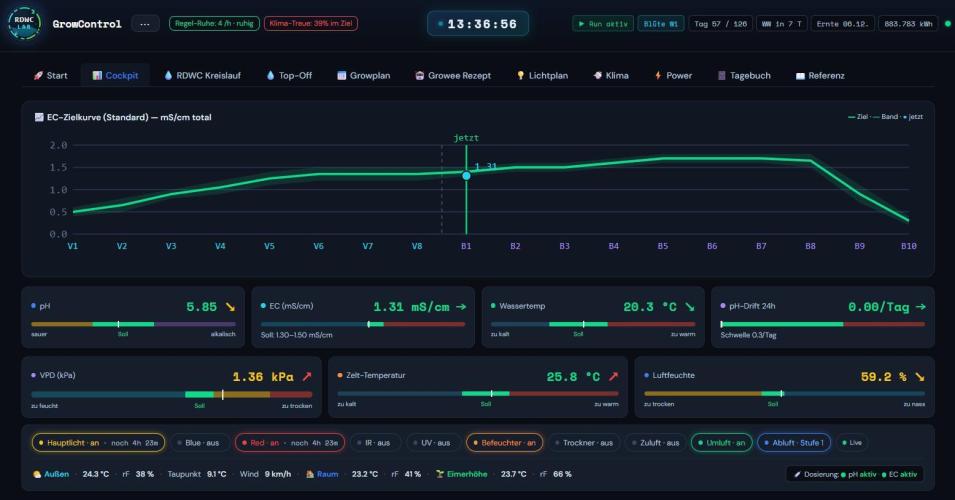Click the Abluft Stufe 1 chip

[794, 443]
